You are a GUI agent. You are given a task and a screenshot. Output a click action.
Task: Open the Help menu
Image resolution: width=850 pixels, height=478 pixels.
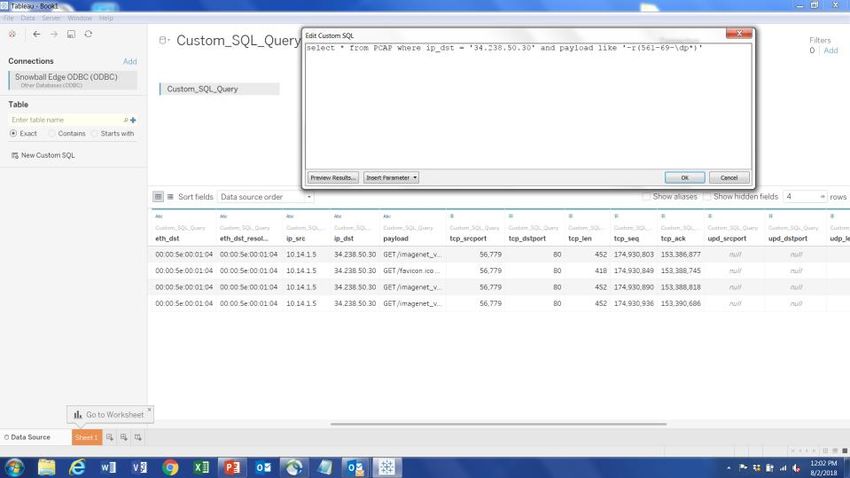tap(106, 18)
